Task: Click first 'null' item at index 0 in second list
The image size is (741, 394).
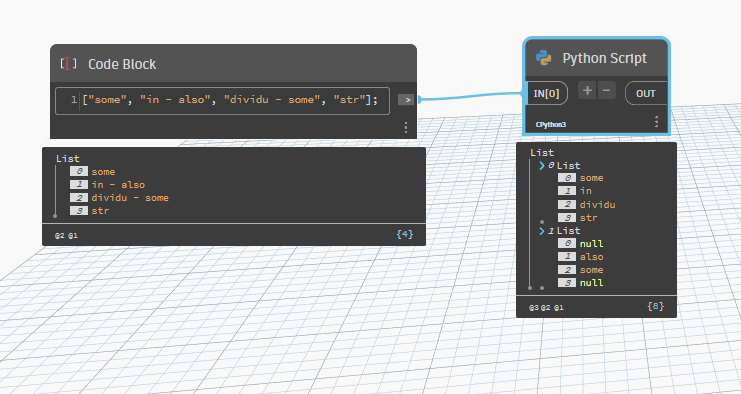Action: click(x=591, y=244)
